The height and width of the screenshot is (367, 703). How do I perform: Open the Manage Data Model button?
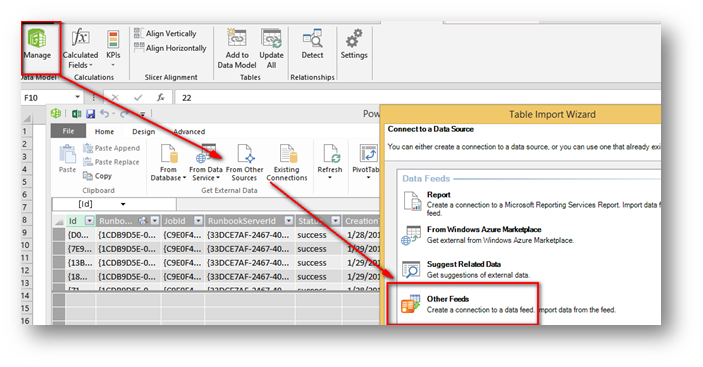pyautogui.click(x=37, y=44)
